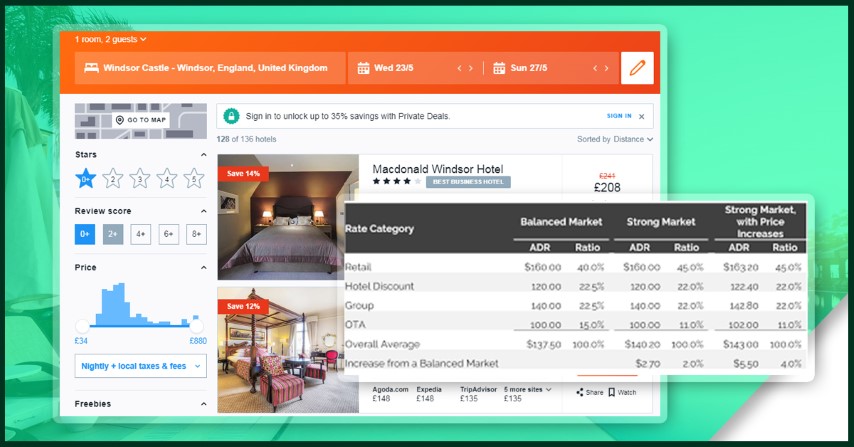Click the $137.50 overall average value
Image resolution: width=854 pixels, height=447 pixels.
coord(543,344)
